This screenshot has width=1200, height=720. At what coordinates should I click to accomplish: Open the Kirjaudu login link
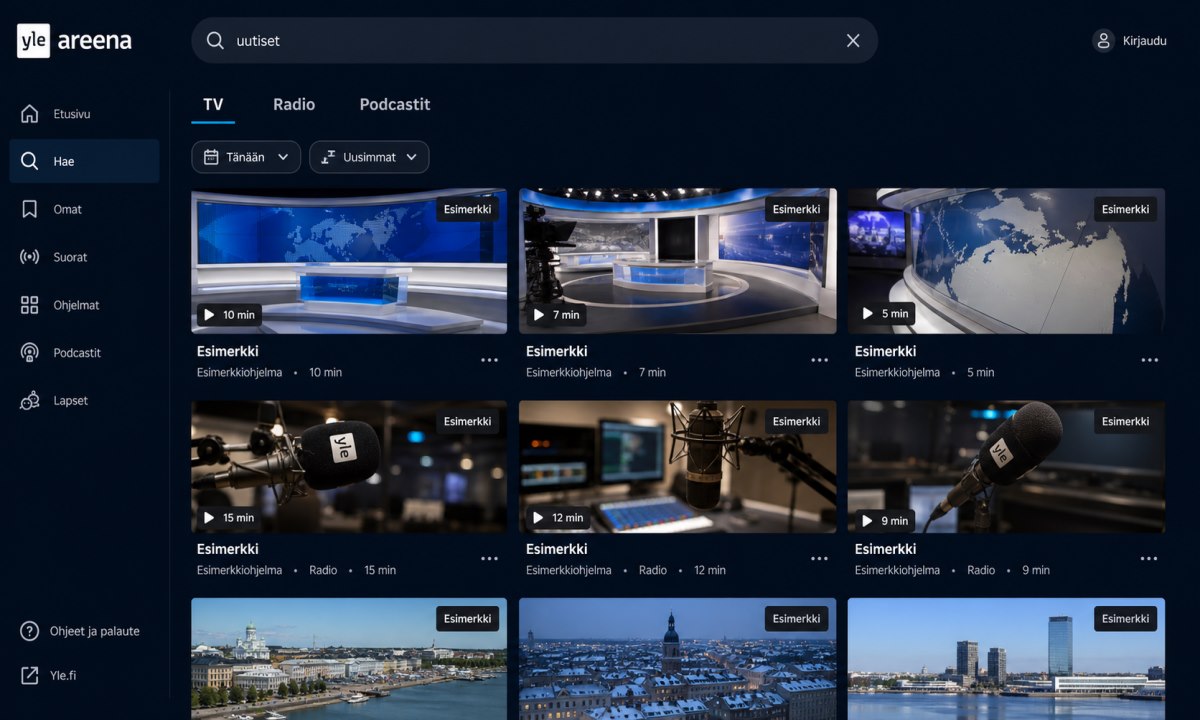point(1144,41)
